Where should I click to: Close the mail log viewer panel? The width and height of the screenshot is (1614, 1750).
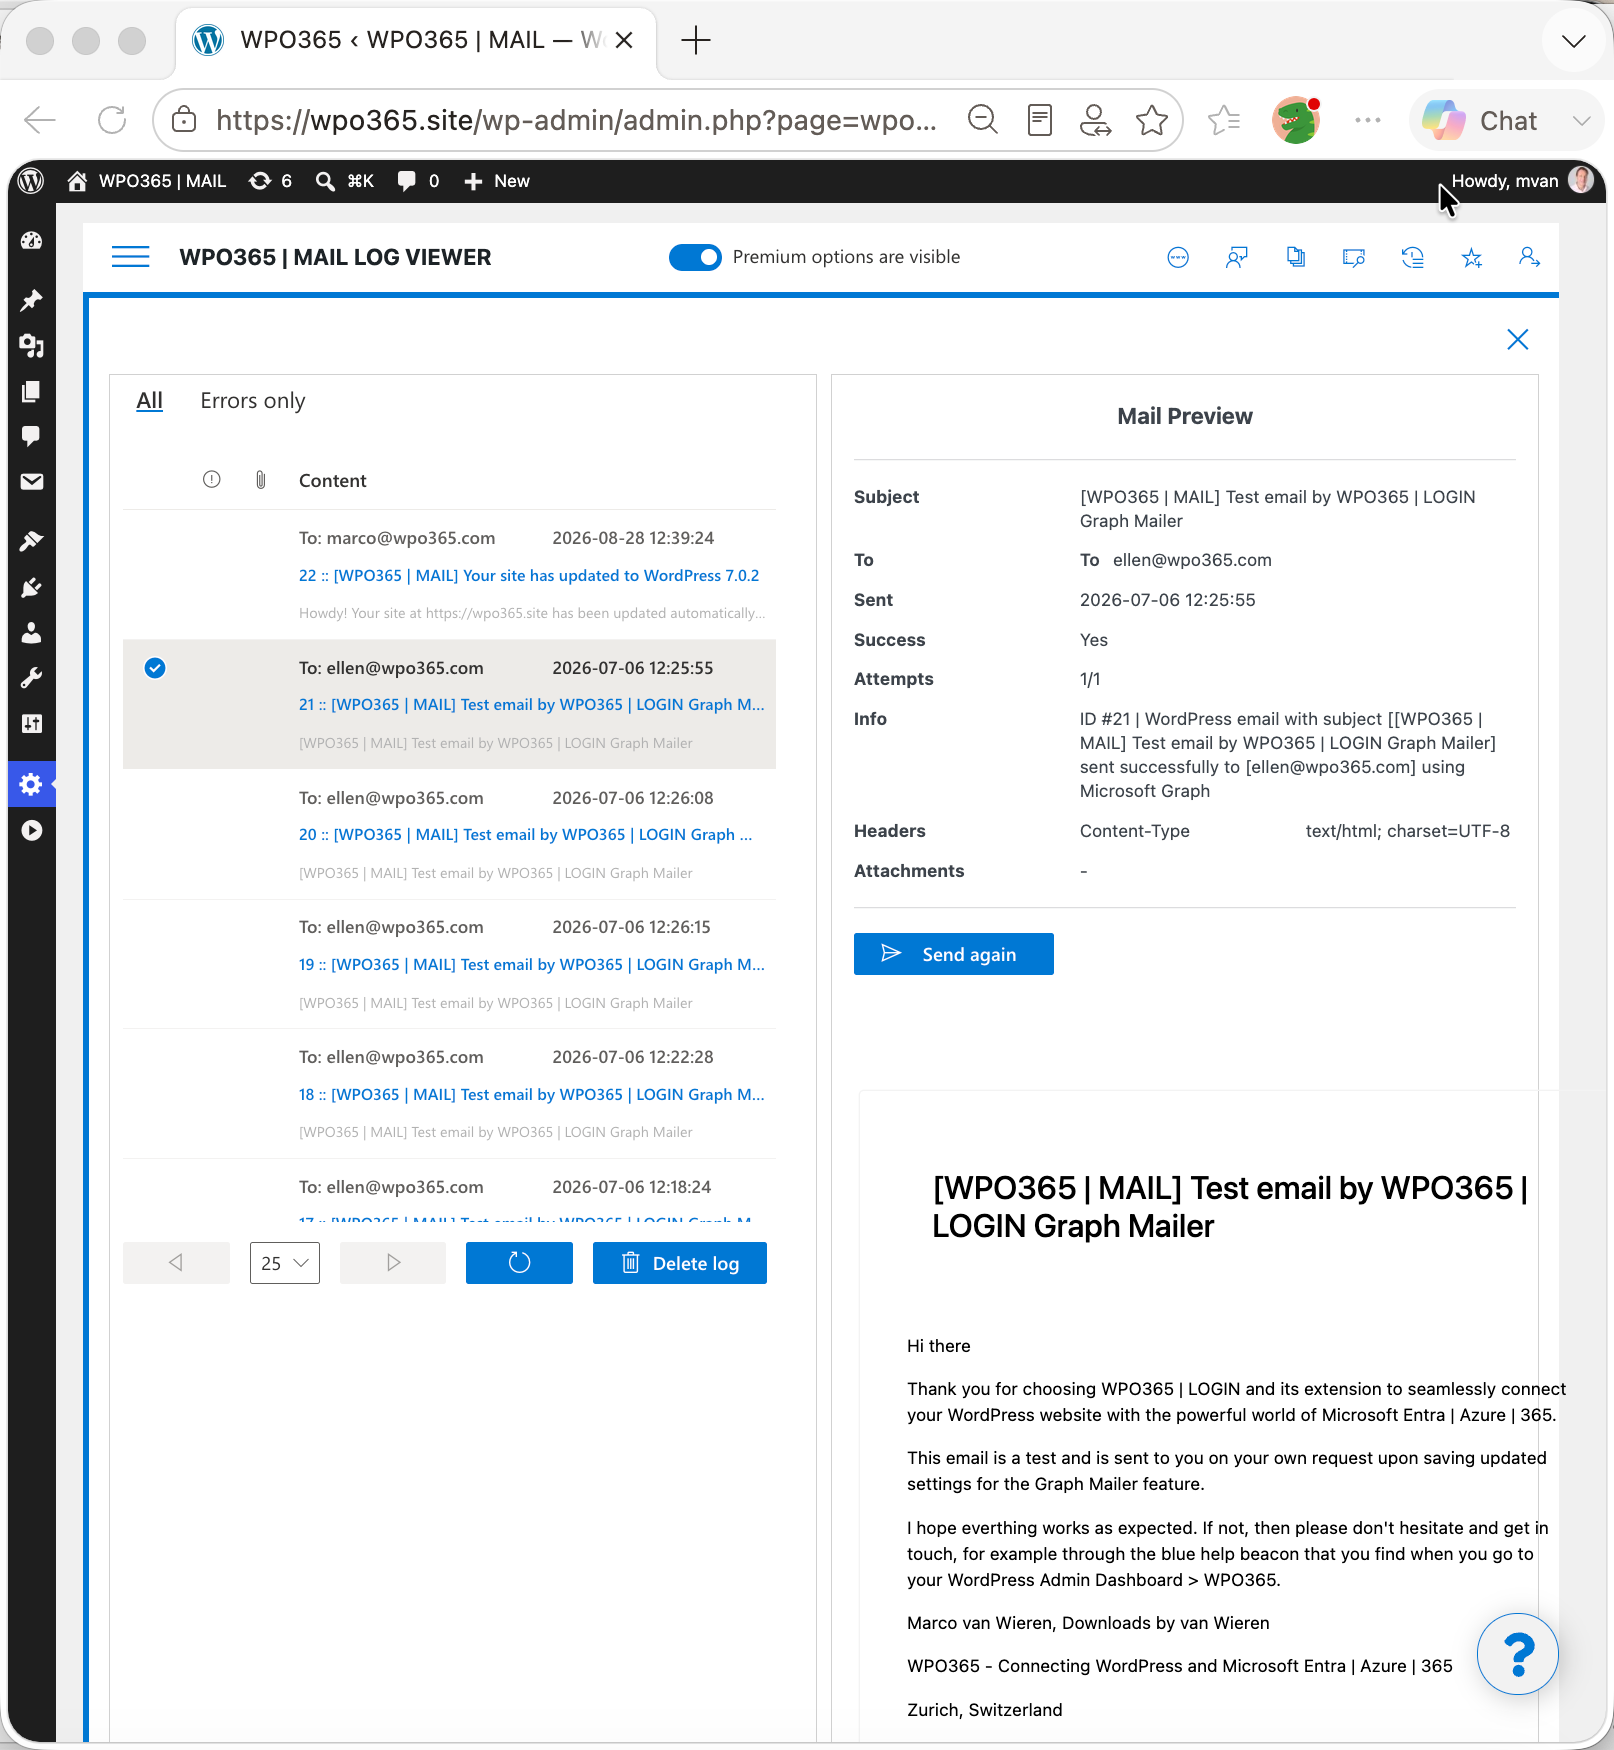[x=1518, y=340]
